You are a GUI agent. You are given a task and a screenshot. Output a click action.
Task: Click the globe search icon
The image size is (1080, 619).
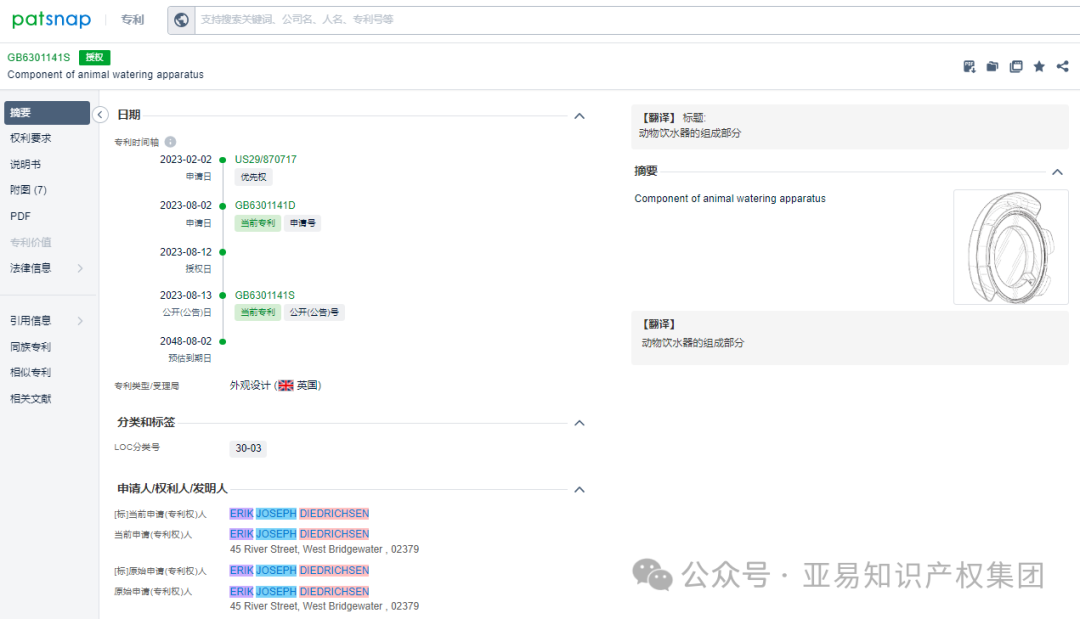tap(181, 19)
